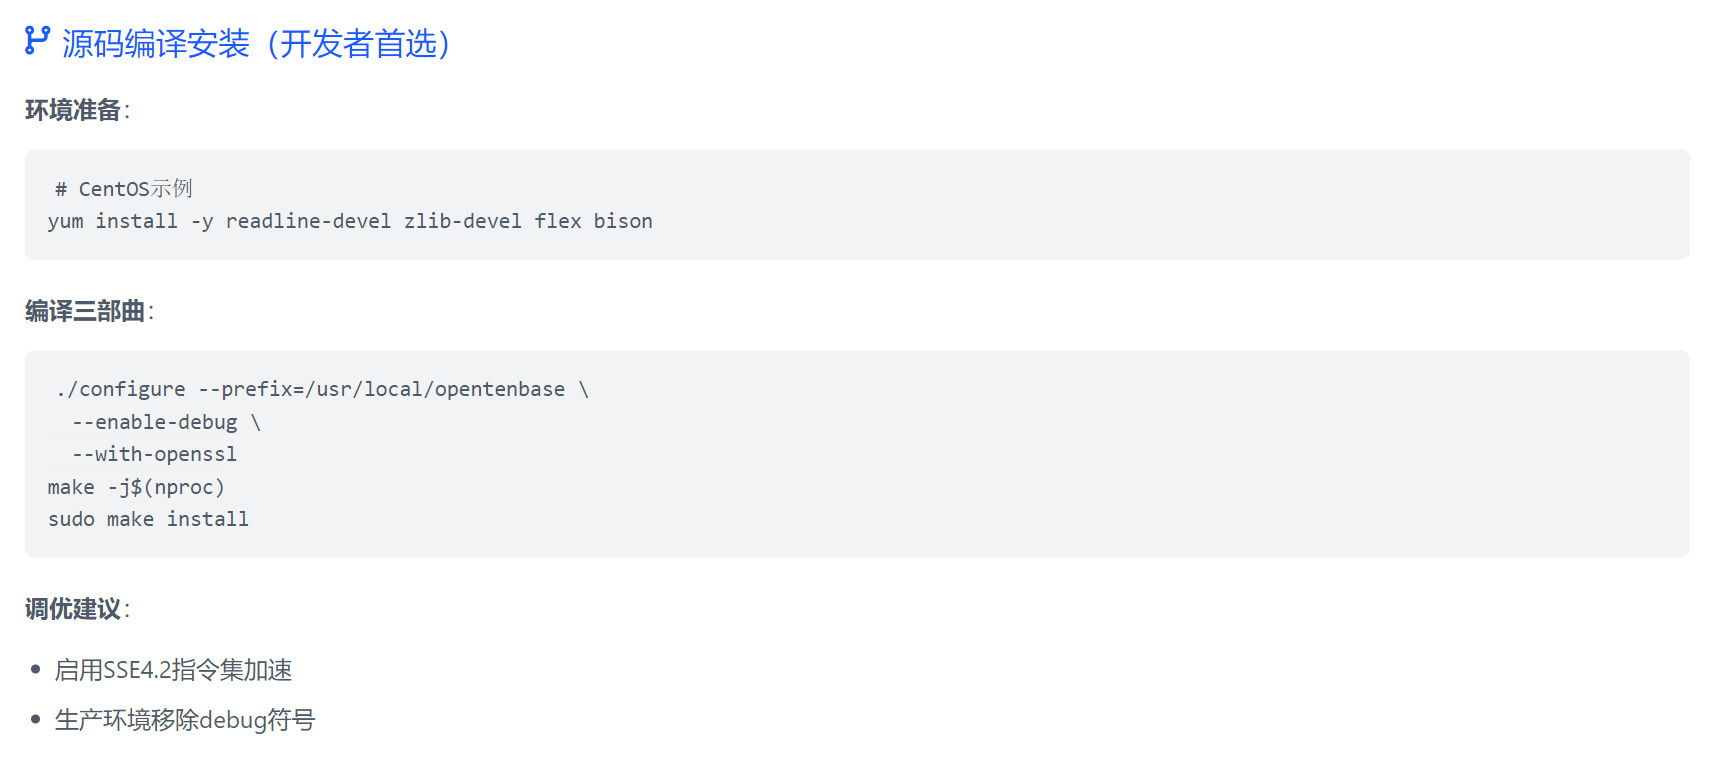Click the ./configure --prefix line
This screenshot has width=1710, height=765.
323,389
